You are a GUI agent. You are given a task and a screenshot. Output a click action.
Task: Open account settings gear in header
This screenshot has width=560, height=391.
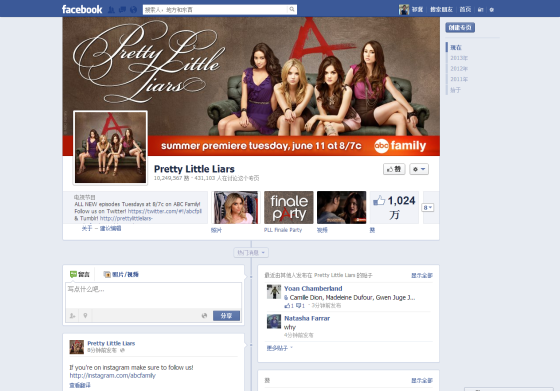pos(491,10)
